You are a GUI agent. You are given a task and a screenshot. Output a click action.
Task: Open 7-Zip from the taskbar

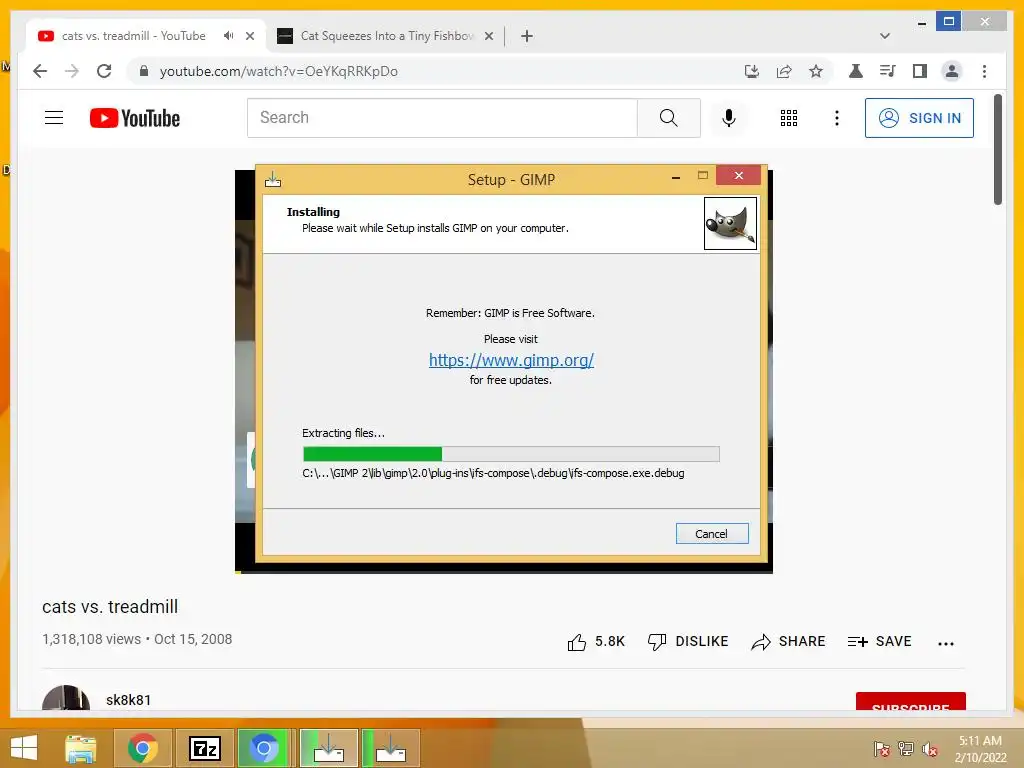(x=205, y=748)
